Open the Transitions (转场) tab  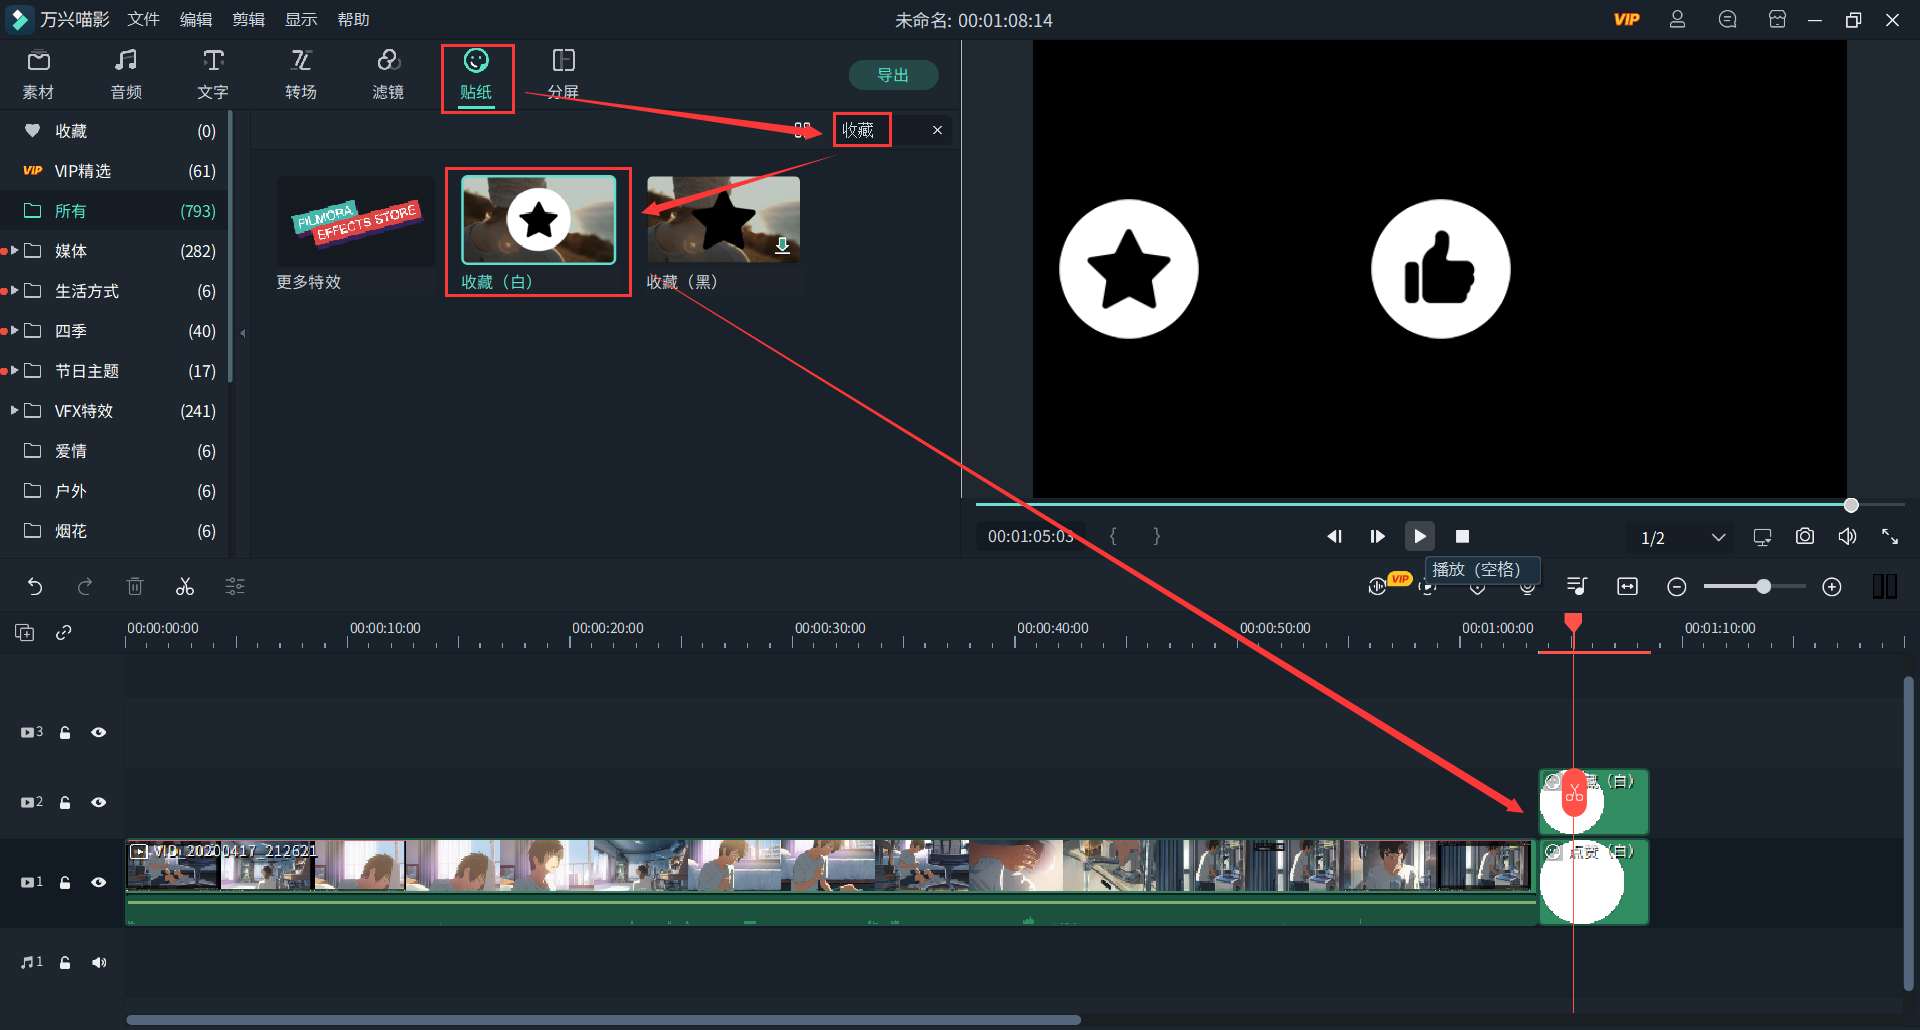(x=301, y=76)
